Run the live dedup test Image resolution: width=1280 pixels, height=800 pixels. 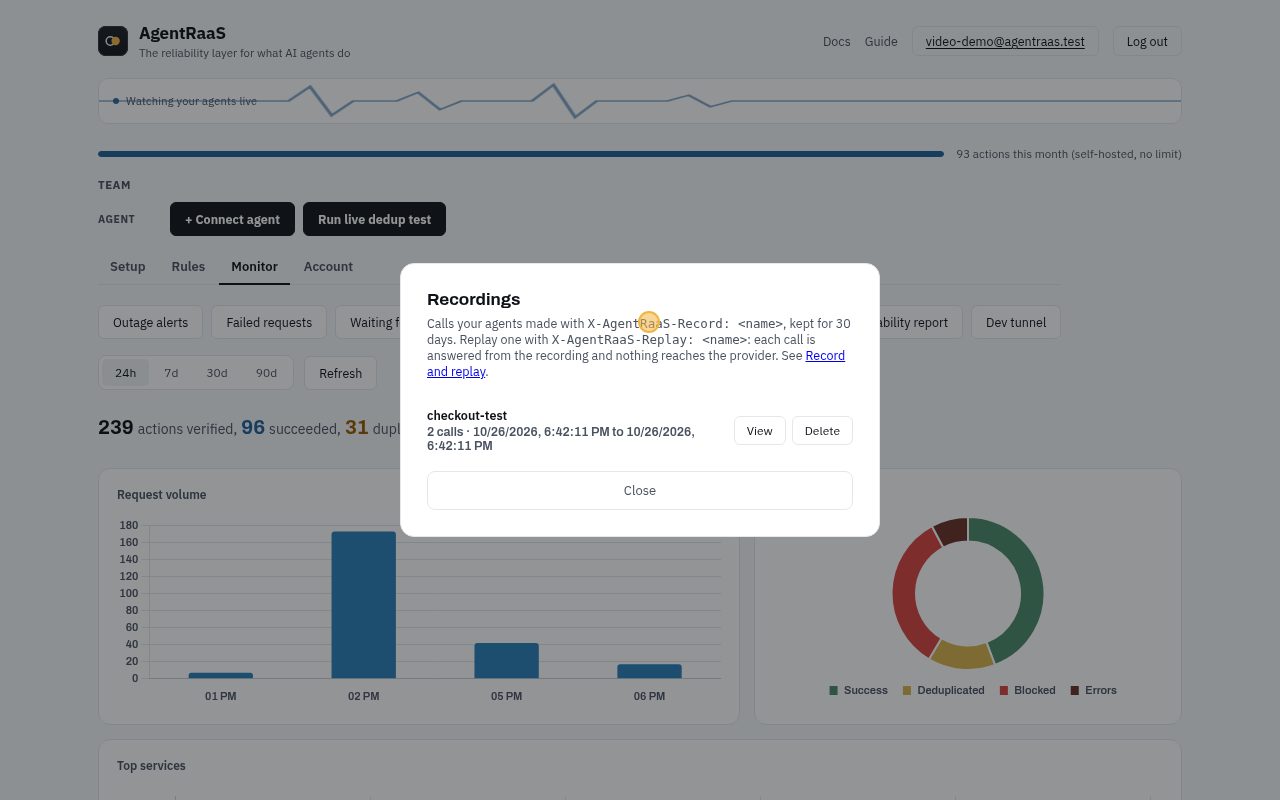tap(374, 220)
